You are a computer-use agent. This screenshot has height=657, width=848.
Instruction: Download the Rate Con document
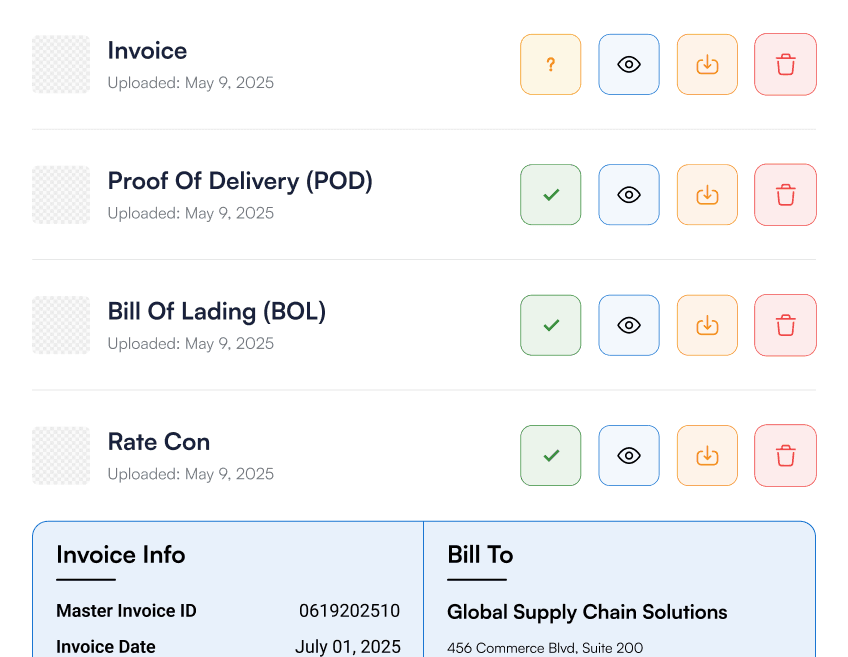(707, 455)
